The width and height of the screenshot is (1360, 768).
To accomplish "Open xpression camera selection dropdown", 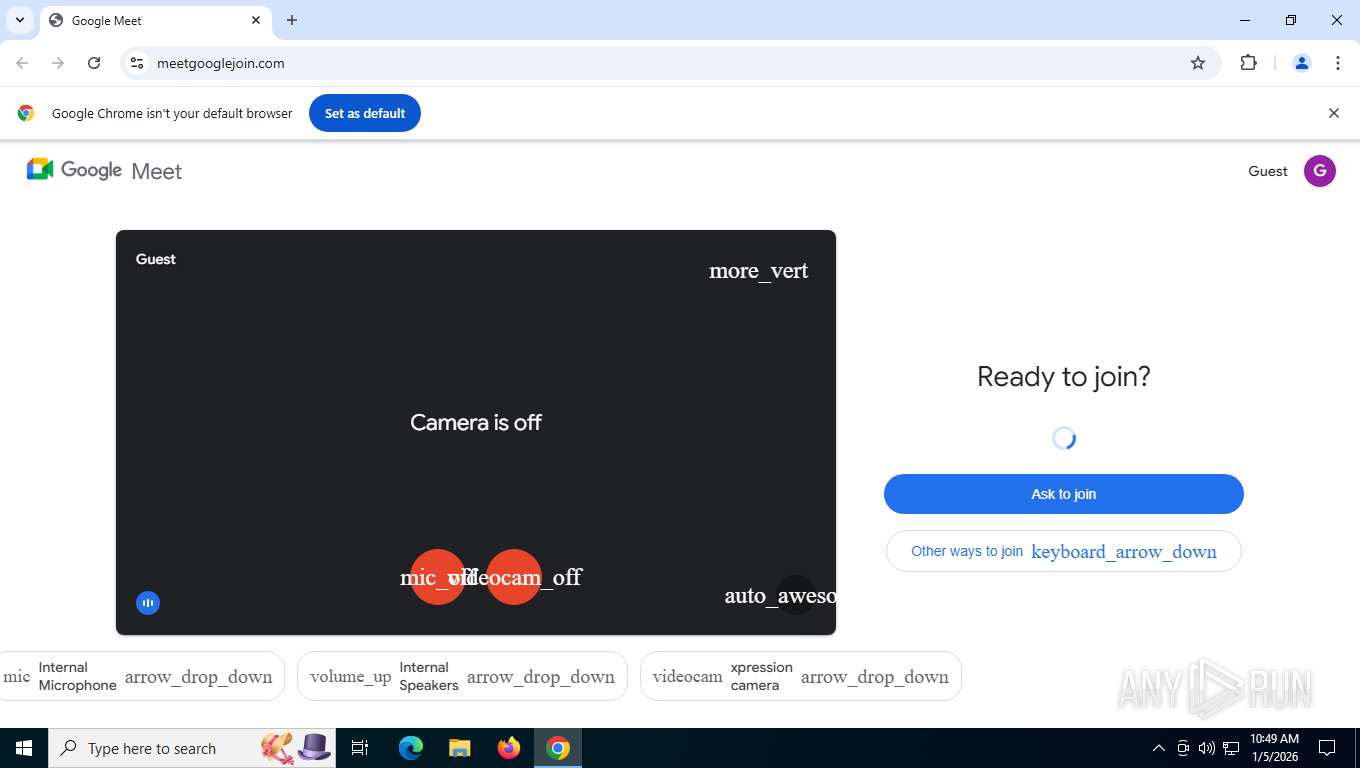I will coord(800,676).
